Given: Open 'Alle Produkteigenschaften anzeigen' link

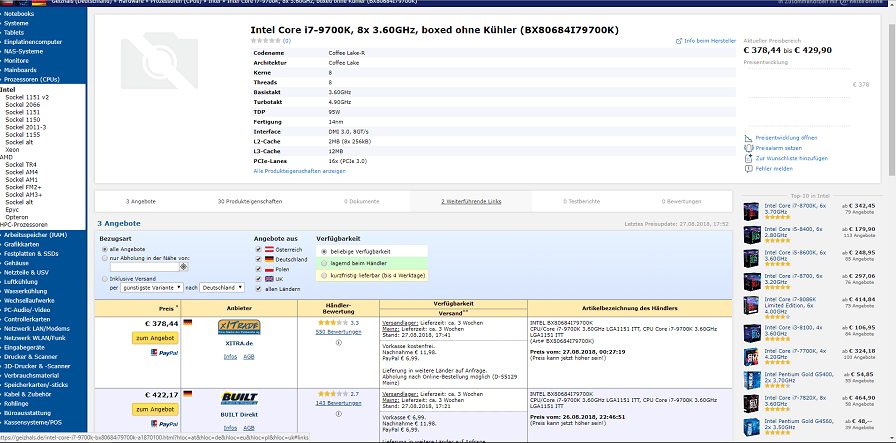Looking at the screenshot, I should point(299,171).
